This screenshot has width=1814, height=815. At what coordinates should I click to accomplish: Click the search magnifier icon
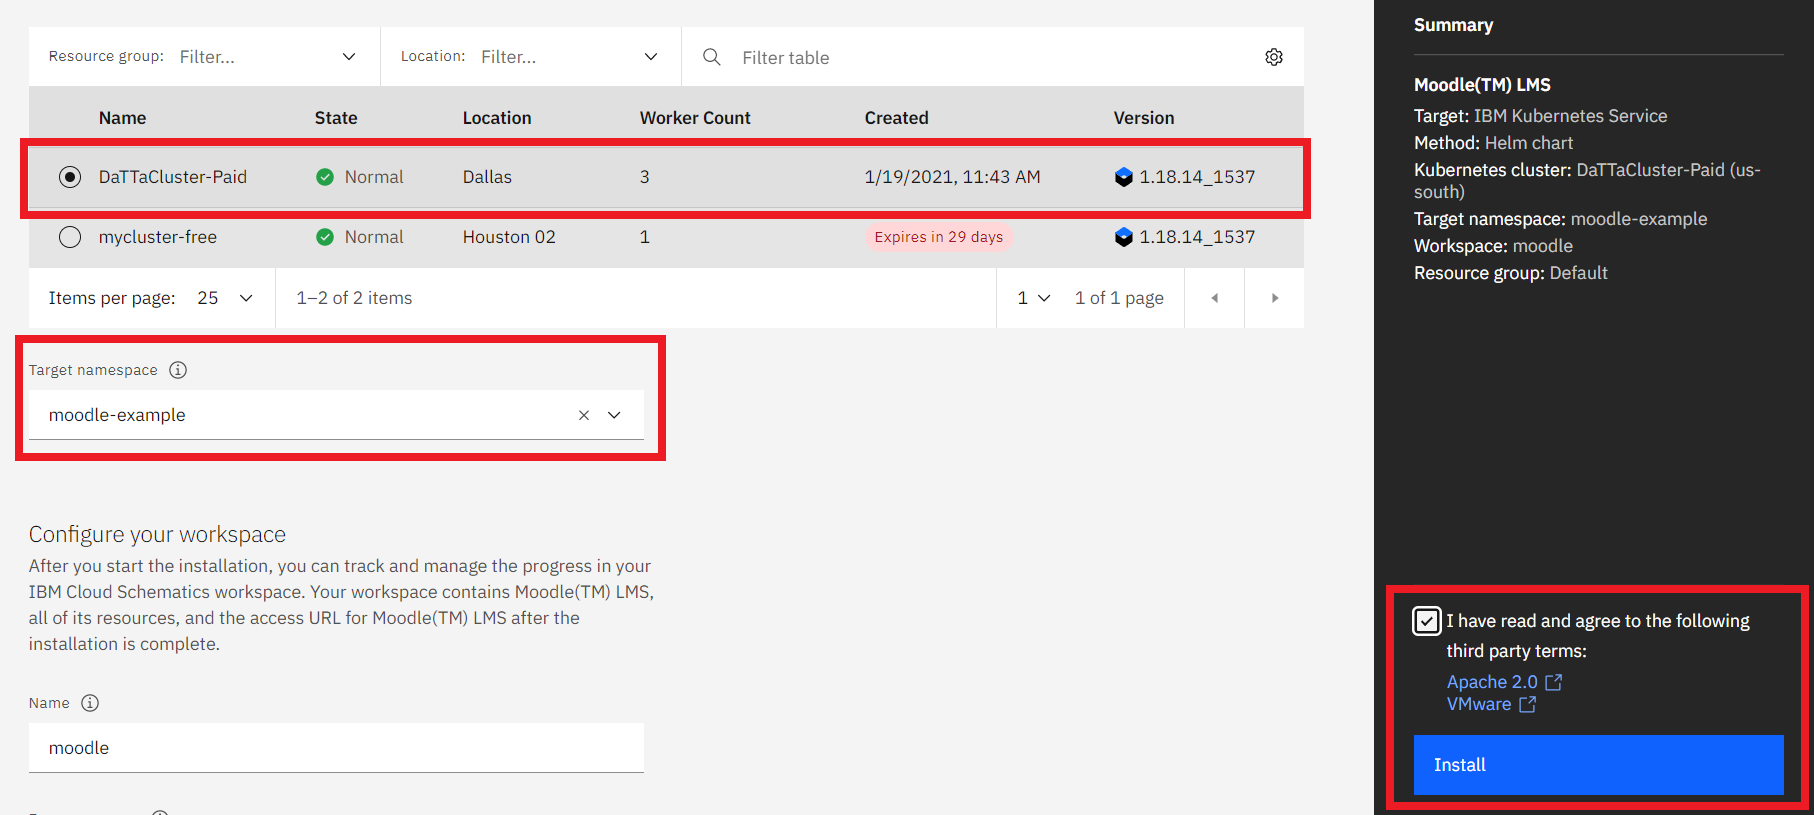pos(712,57)
